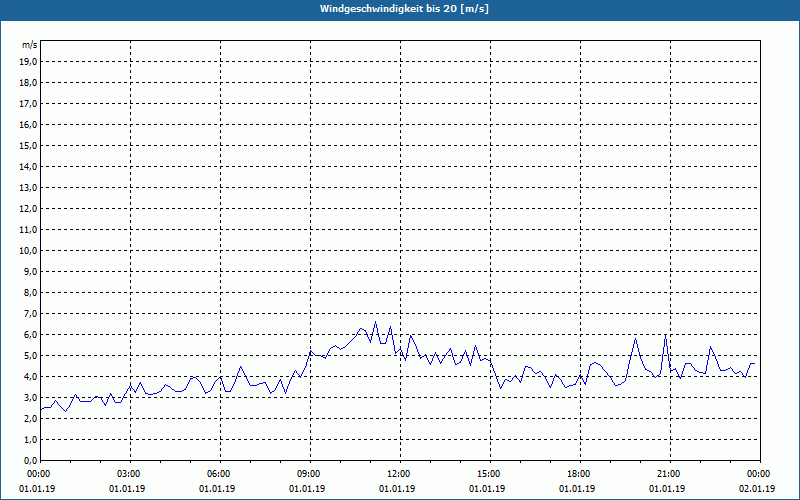Click the 15:00 time label
This screenshot has width=800, height=500.
[490, 474]
